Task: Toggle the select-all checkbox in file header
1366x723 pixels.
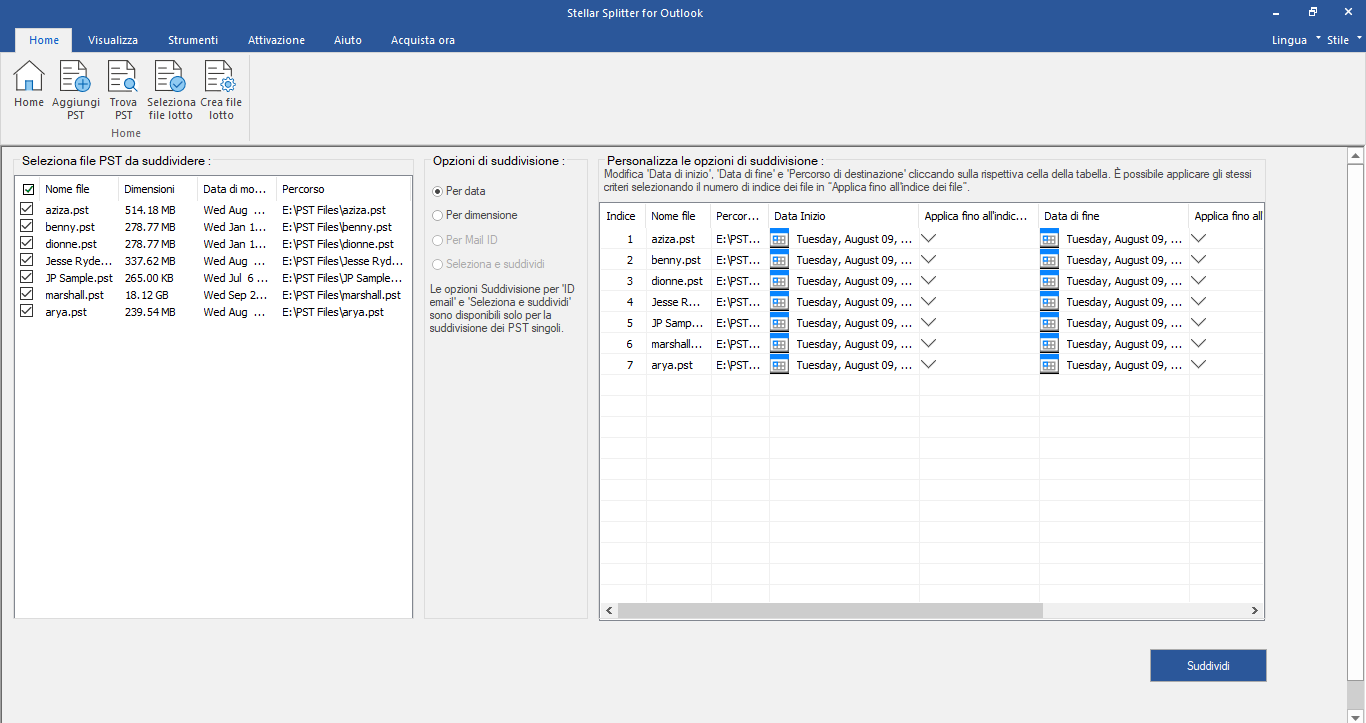Action: tap(28, 189)
